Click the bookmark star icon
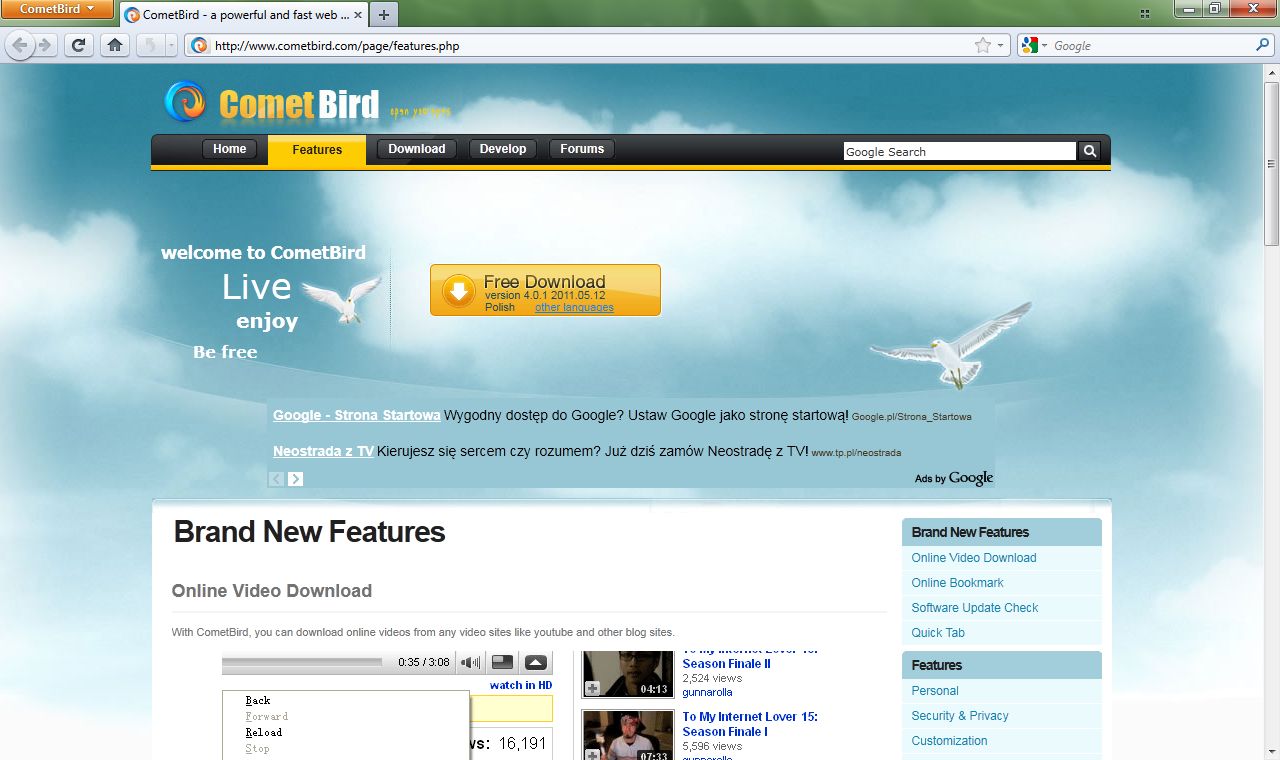1280x760 pixels. click(984, 45)
